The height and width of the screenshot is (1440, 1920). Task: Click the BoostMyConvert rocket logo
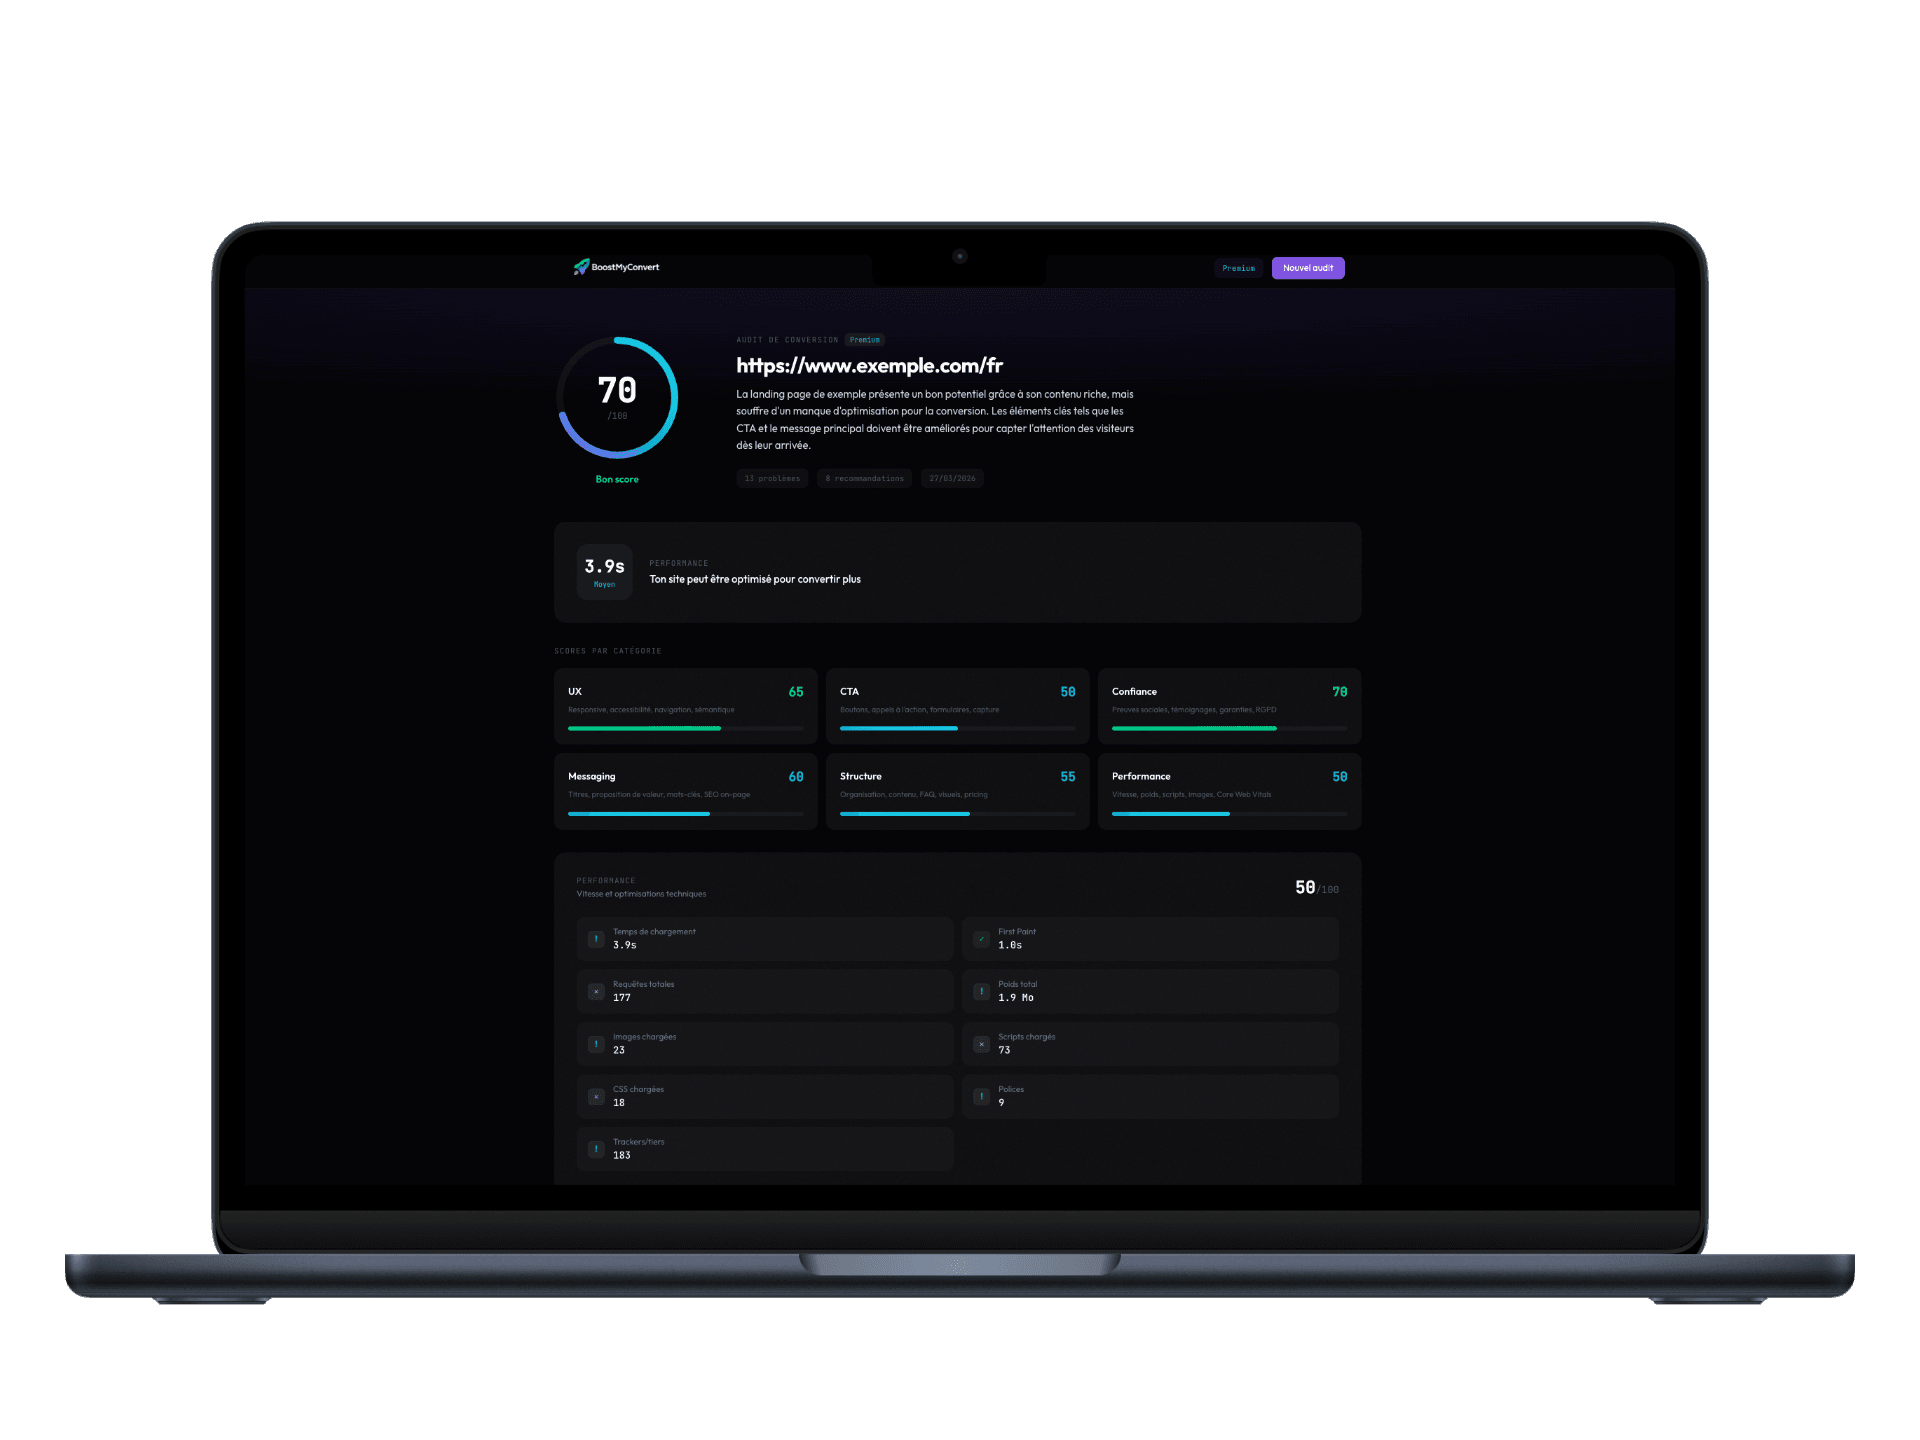(x=580, y=267)
